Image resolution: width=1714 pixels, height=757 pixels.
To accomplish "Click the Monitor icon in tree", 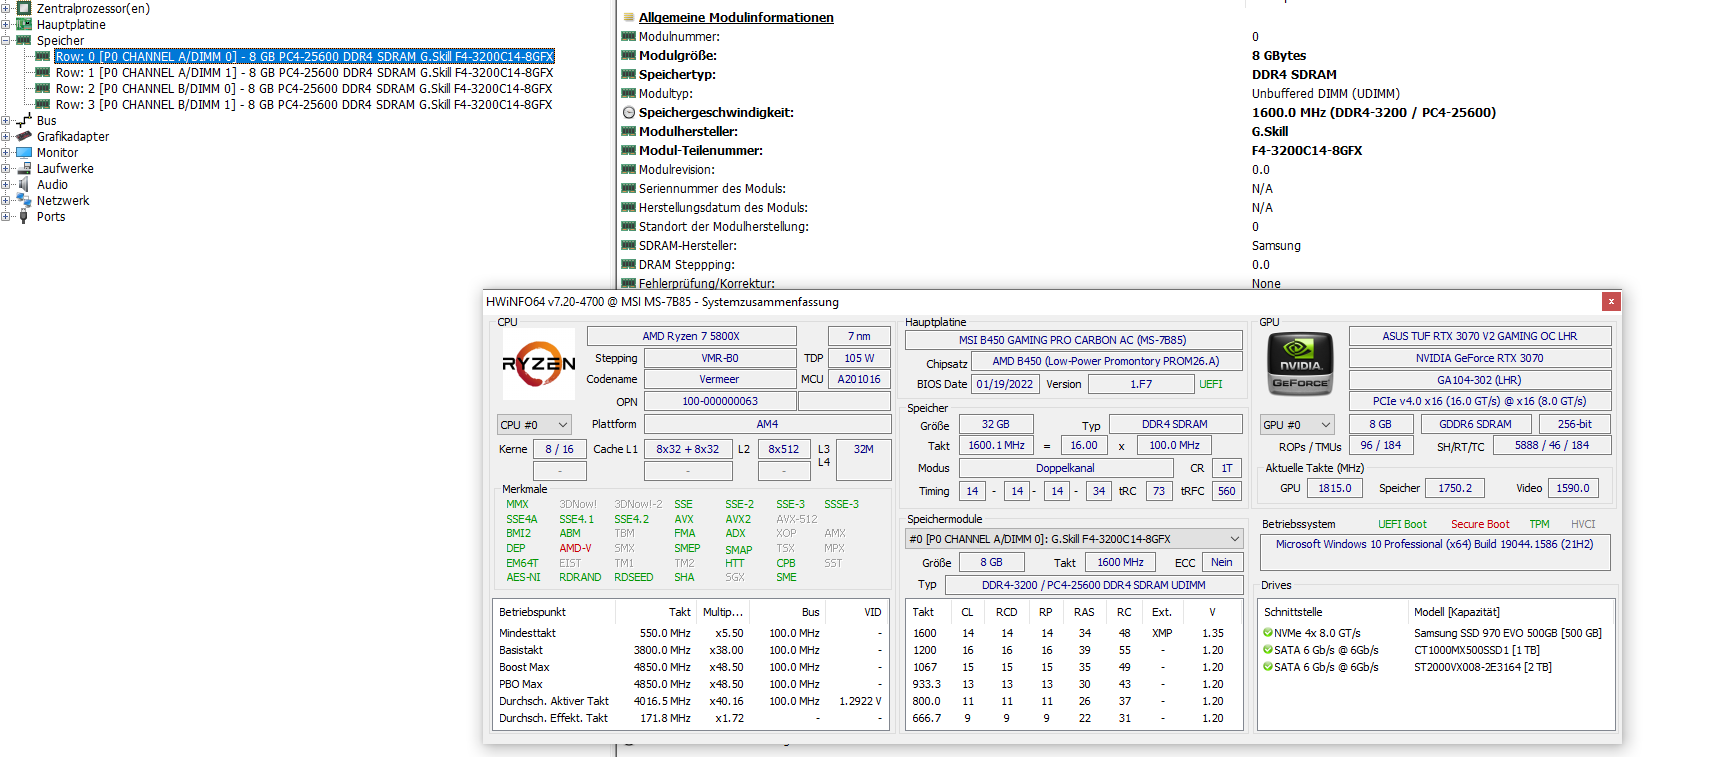I will point(24,152).
